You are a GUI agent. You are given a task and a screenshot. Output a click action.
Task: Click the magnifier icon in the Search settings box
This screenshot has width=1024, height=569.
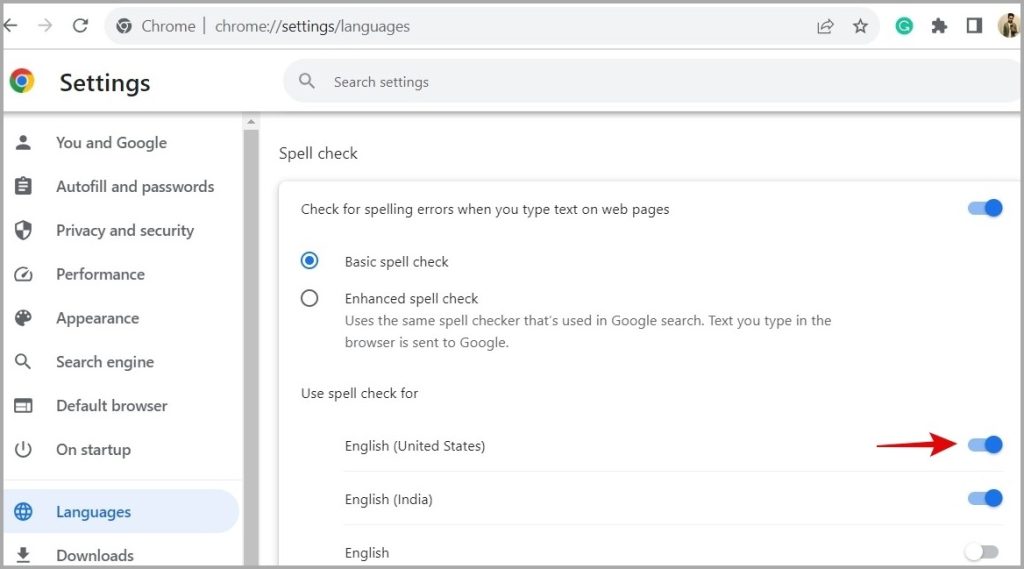307,81
